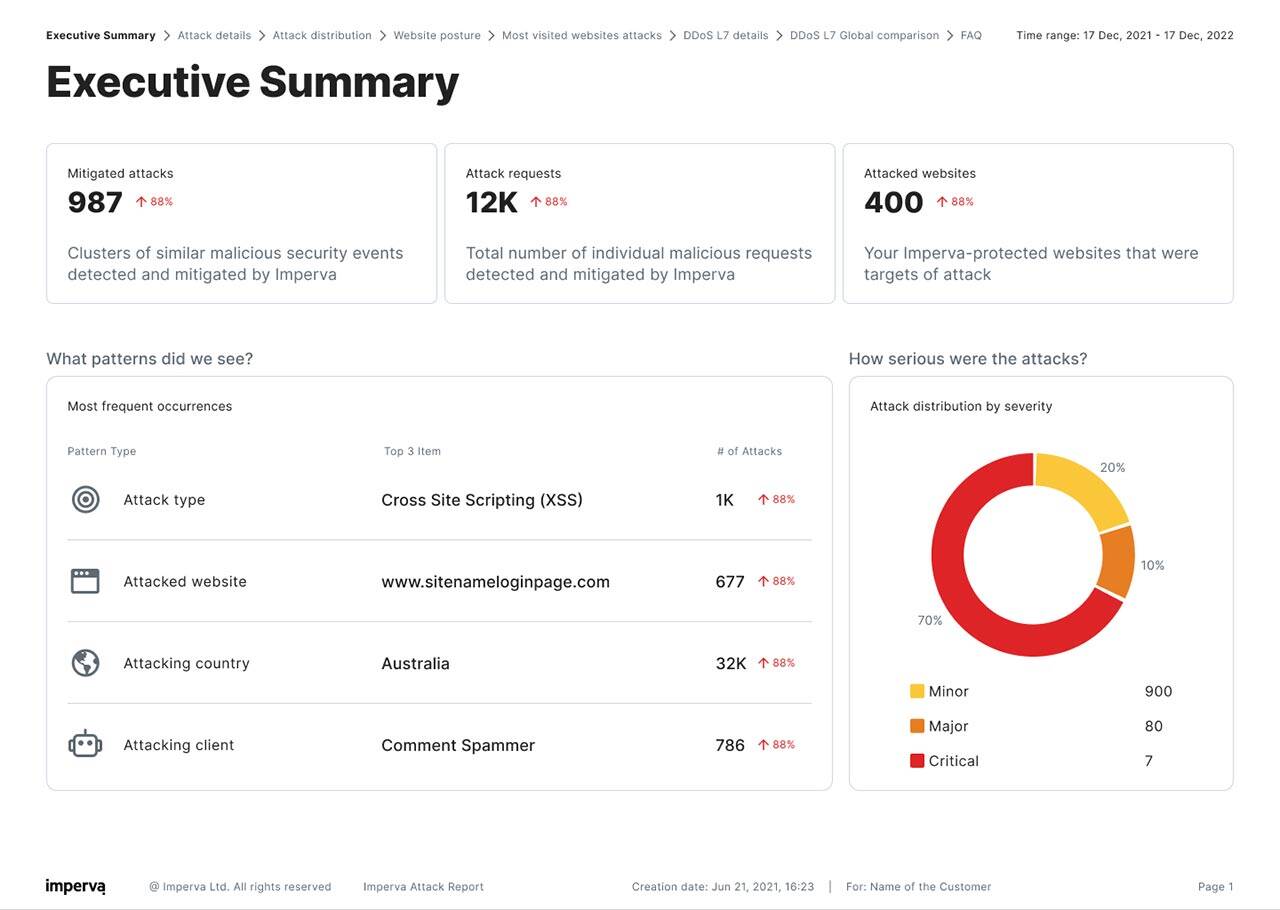Image resolution: width=1280 pixels, height=910 pixels.
Task: Click the Imperva logo in the footer
Action: (x=75, y=887)
